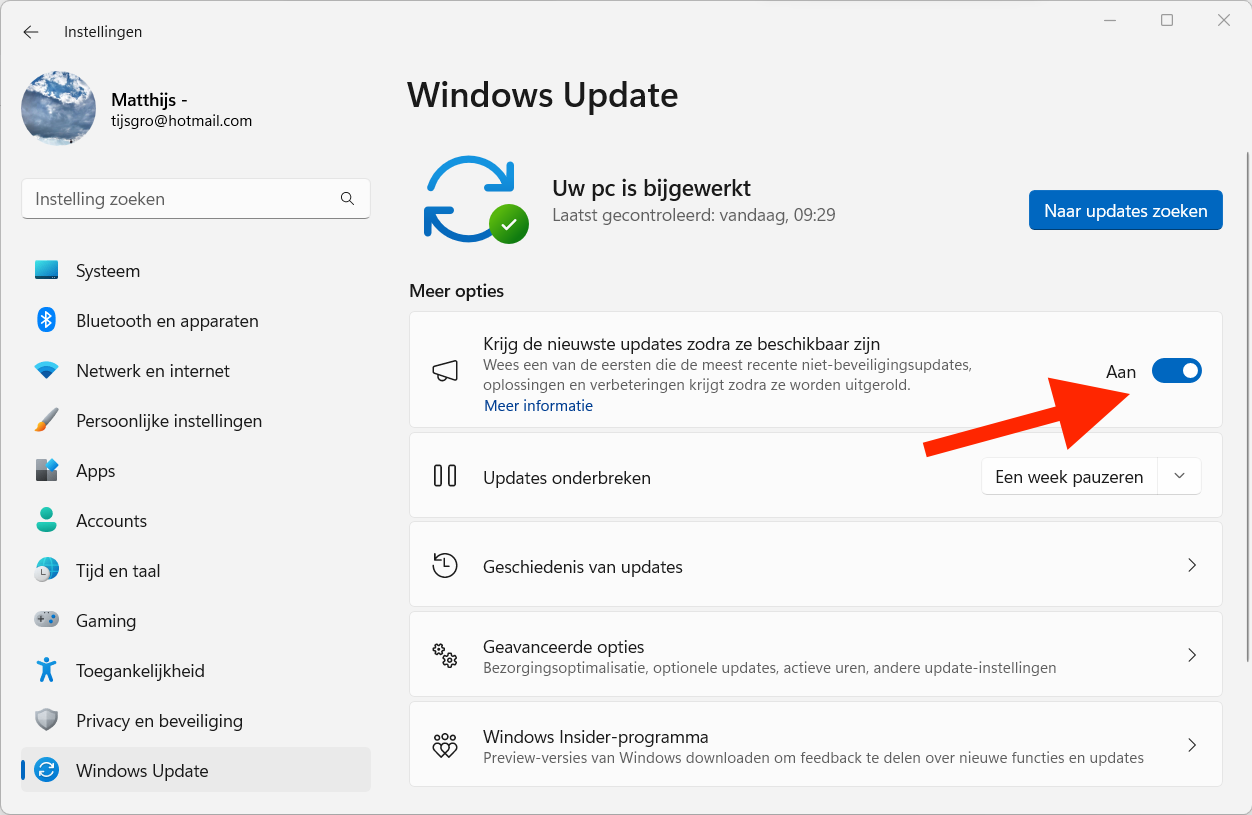Click the Toegankelijkheid figure icon
Image resolution: width=1252 pixels, height=815 pixels.
pyautogui.click(x=46, y=671)
